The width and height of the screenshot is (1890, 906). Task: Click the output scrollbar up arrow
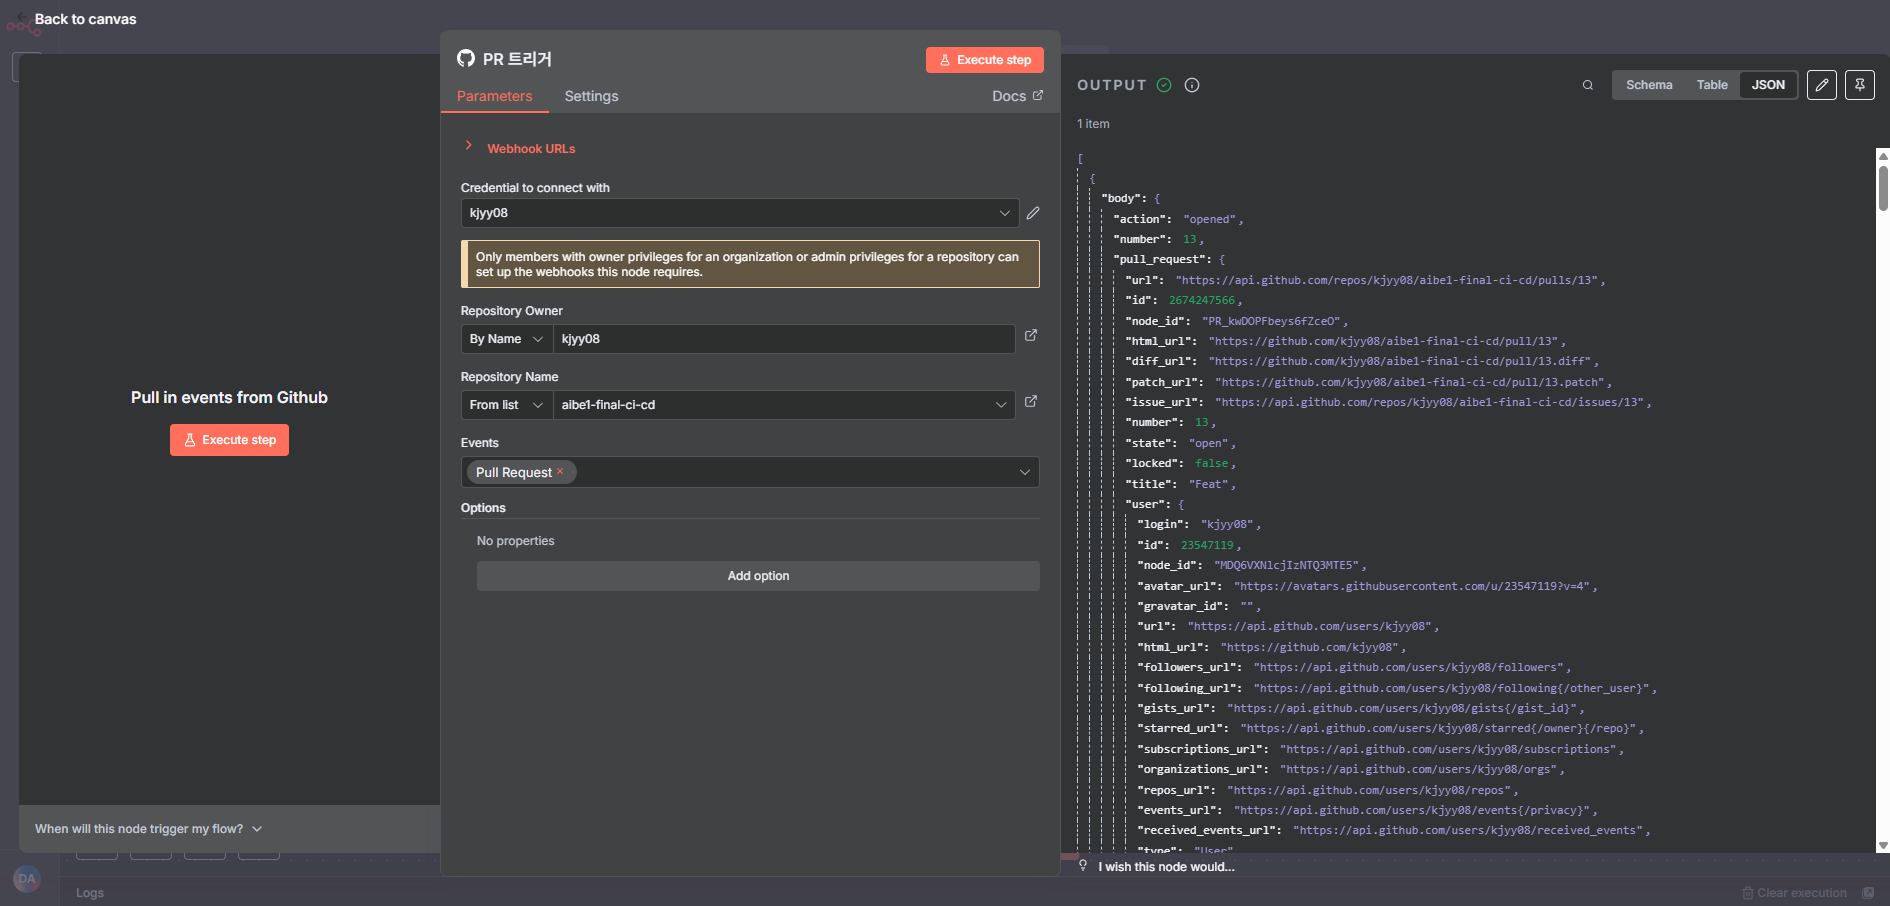point(1883,156)
